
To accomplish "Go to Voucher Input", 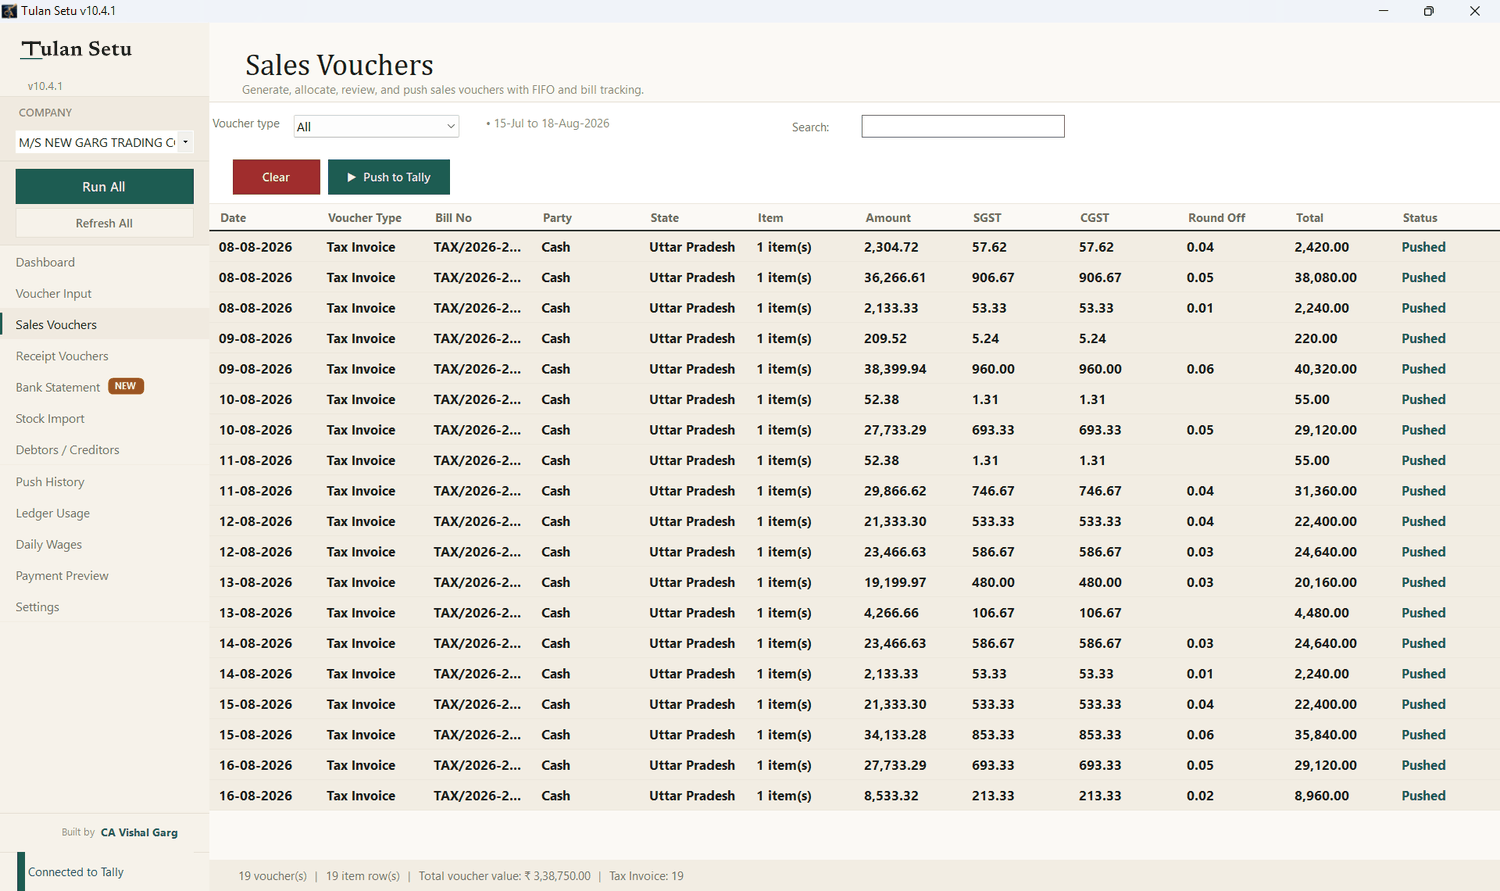I will 53,293.
